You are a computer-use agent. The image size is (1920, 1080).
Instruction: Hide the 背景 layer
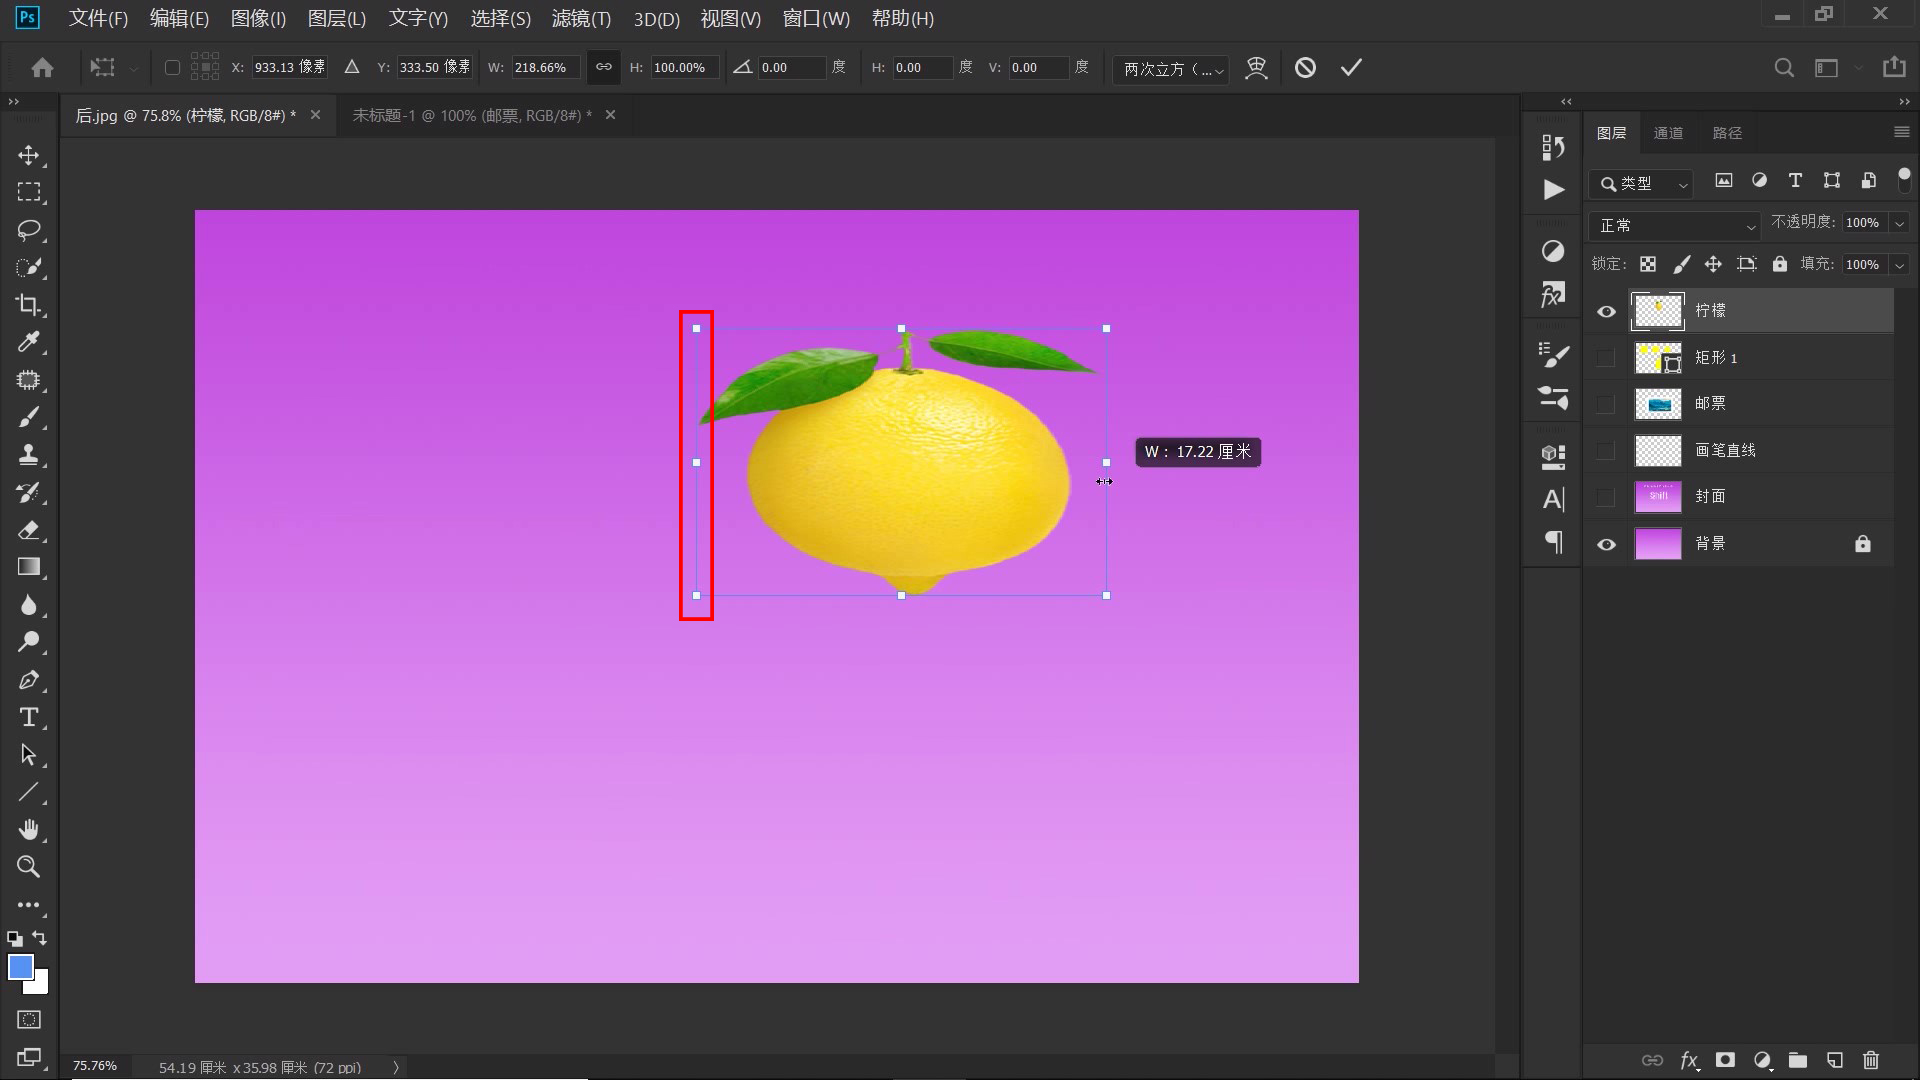click(x=1606, y=544)
